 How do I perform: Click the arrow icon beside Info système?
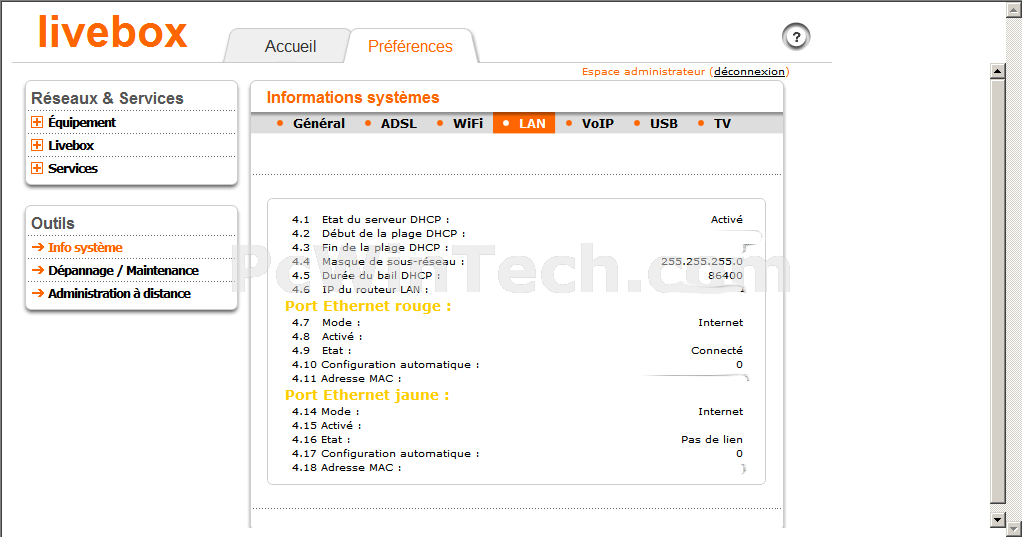click(x=38, y=248)
